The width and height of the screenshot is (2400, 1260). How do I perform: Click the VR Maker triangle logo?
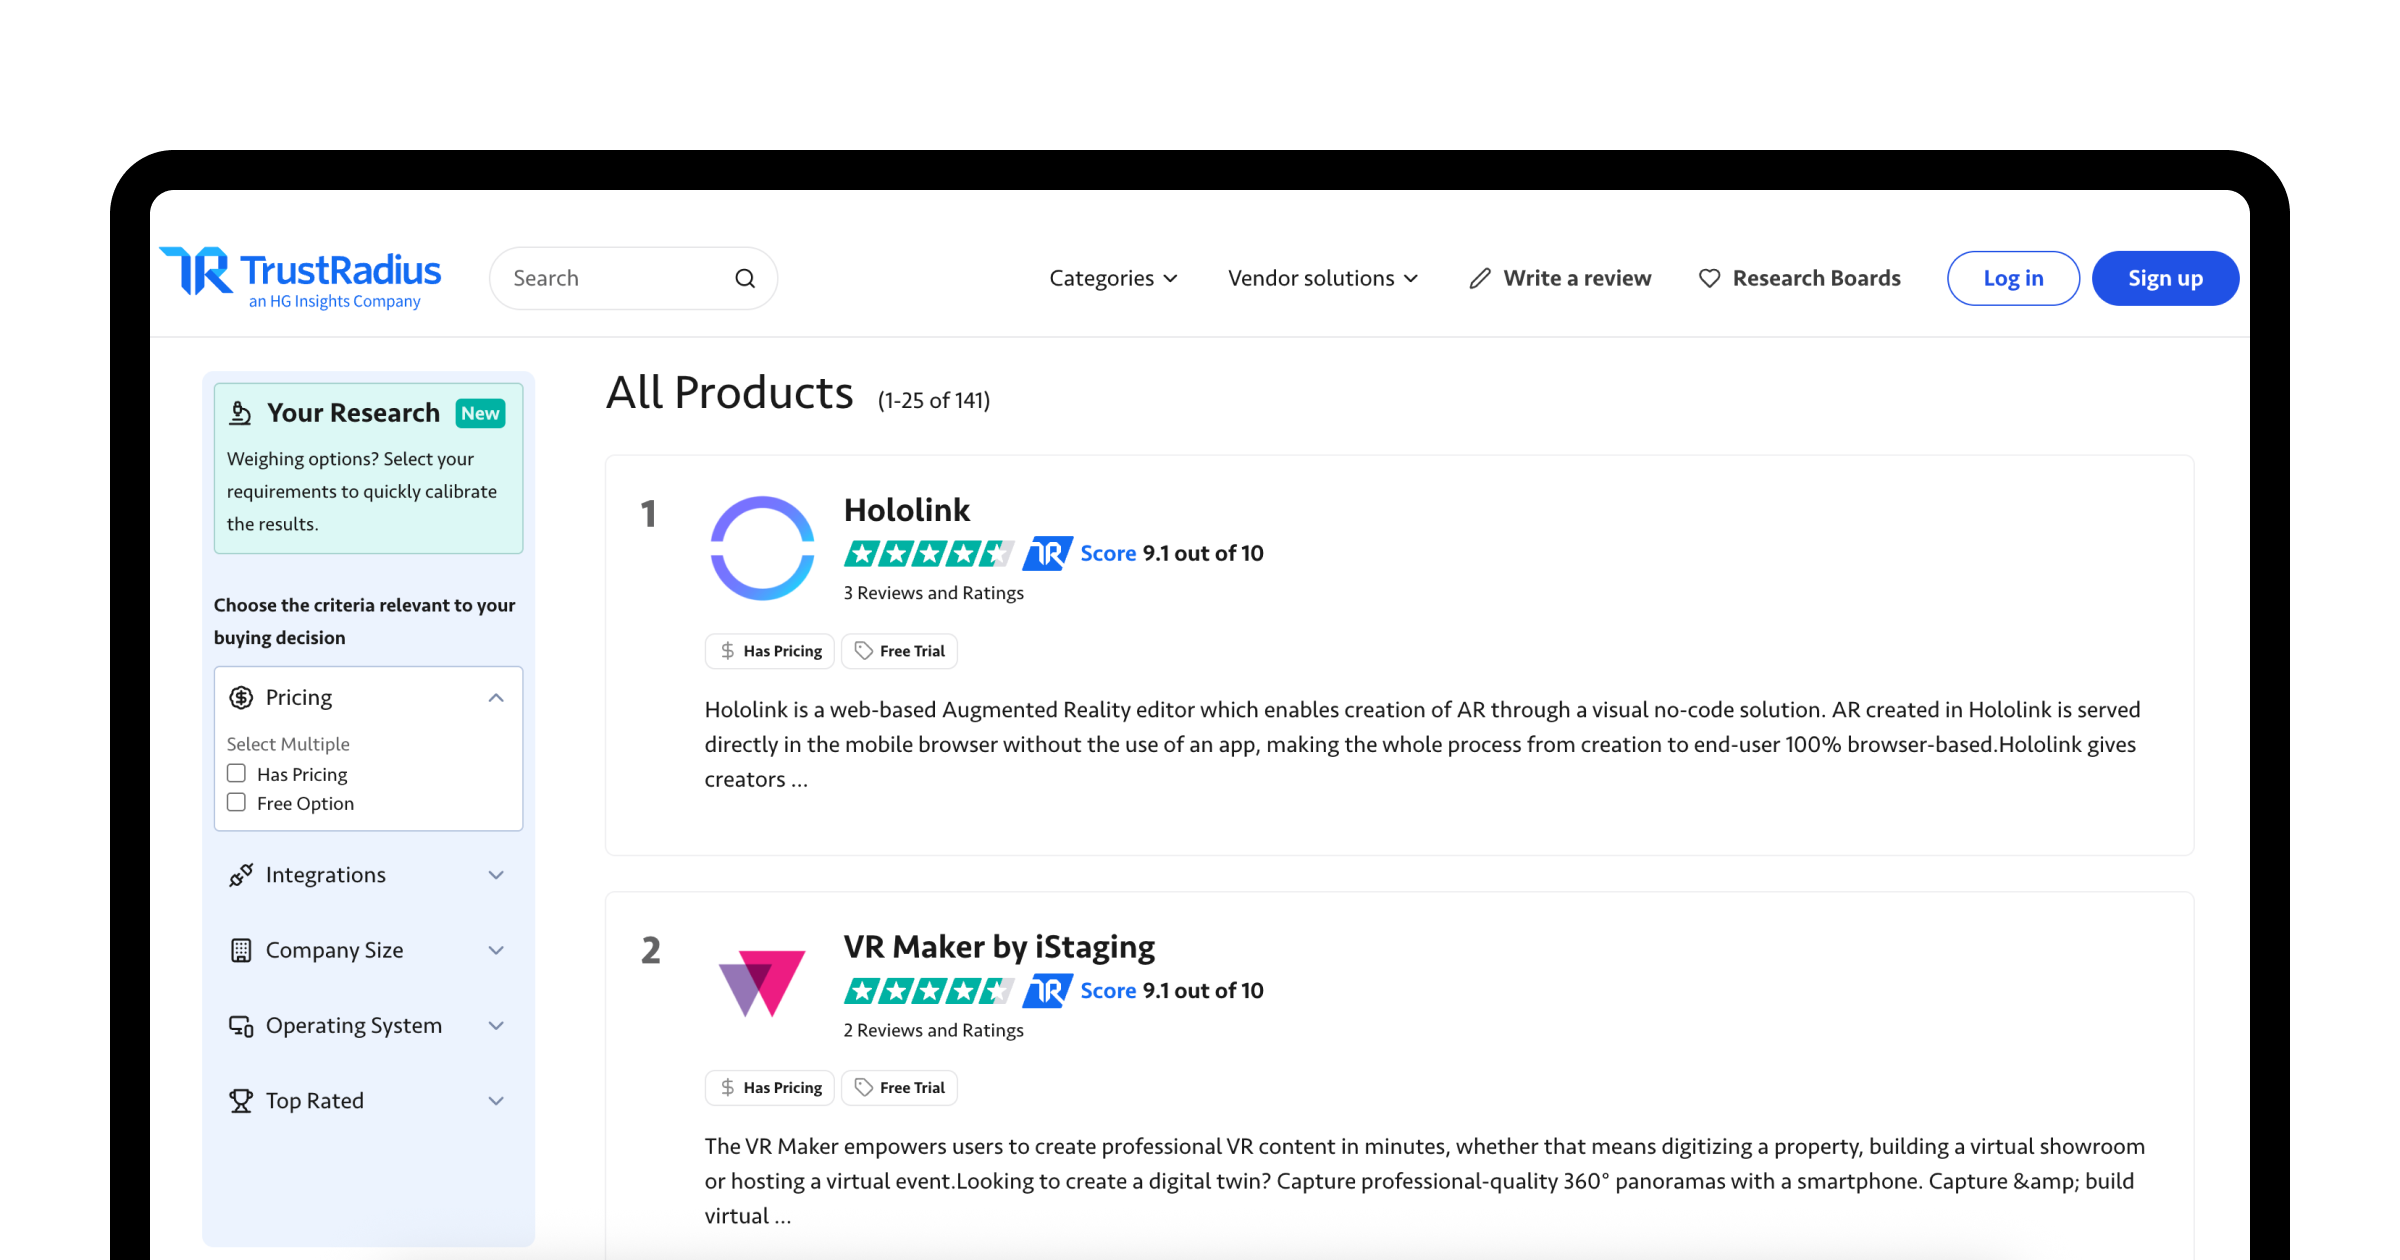(x=762, y=982)
